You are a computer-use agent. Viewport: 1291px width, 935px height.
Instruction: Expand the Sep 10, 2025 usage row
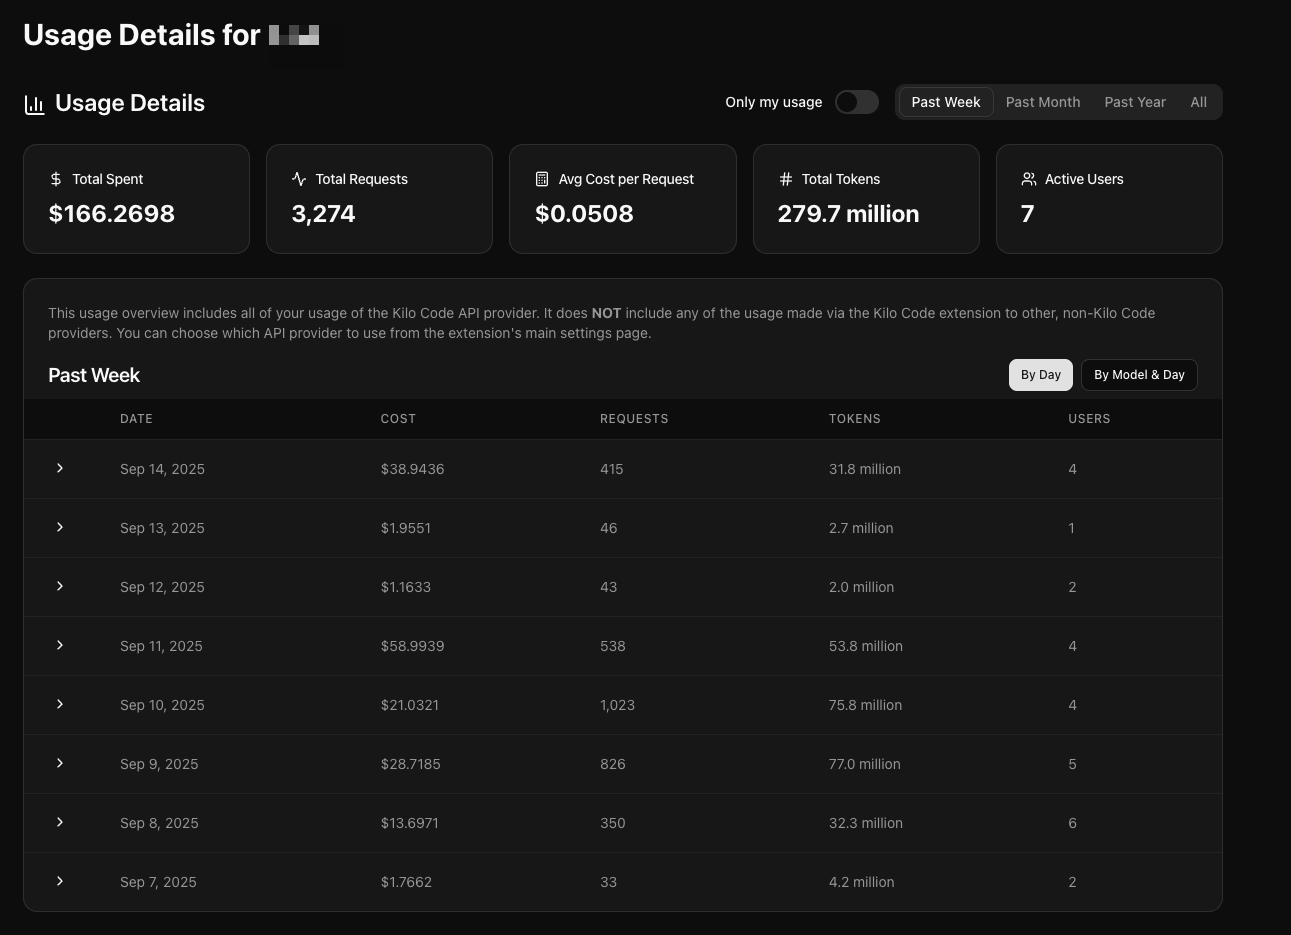pos(60,704)
